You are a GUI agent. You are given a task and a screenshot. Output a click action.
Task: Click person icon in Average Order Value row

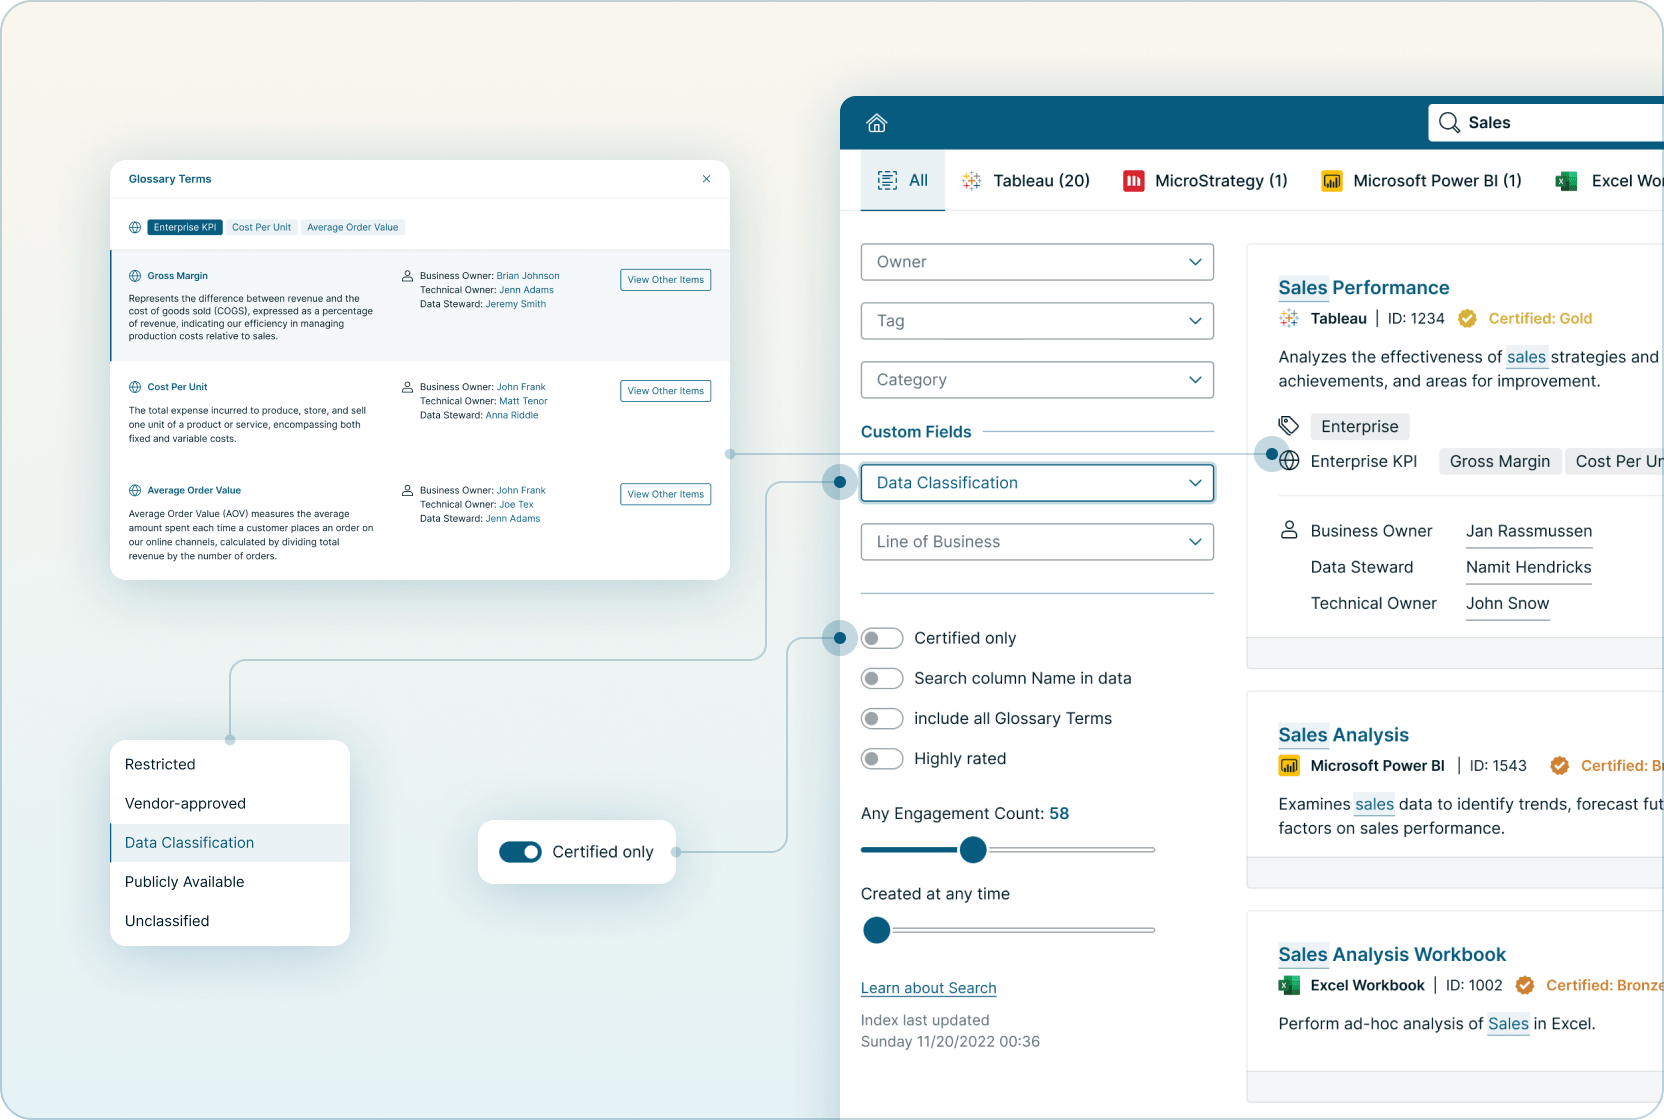click(407, 491)
